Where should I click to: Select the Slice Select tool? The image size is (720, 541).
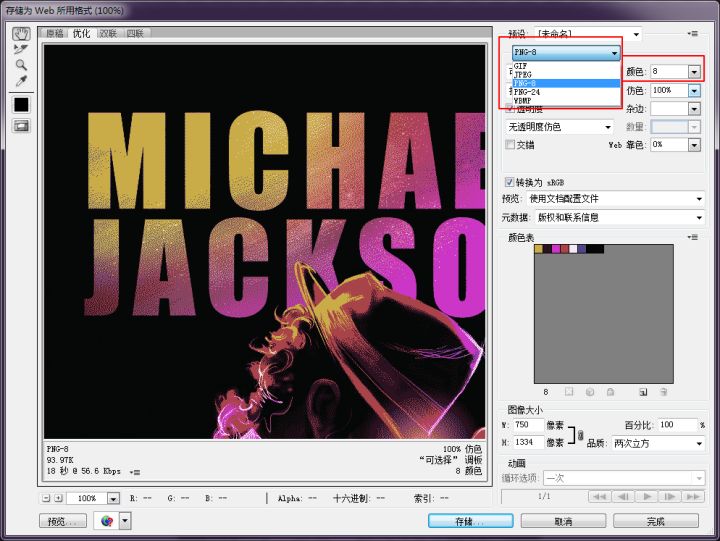click(21, 49)
